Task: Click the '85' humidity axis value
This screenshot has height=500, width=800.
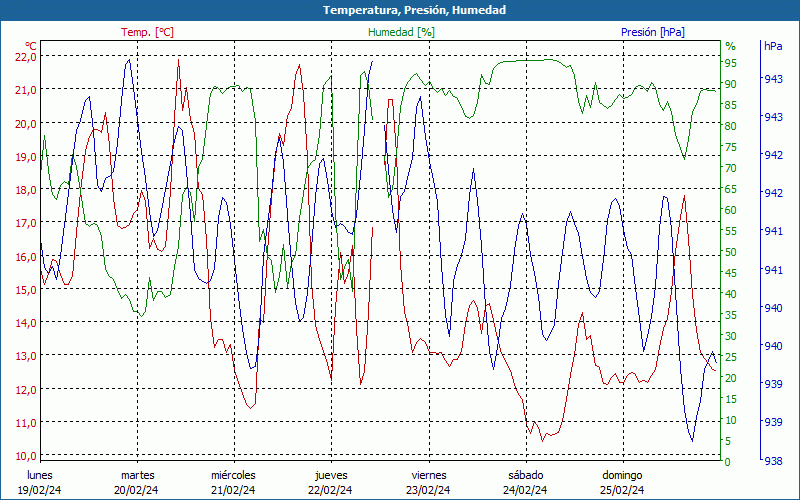Action: click(731, 105)
